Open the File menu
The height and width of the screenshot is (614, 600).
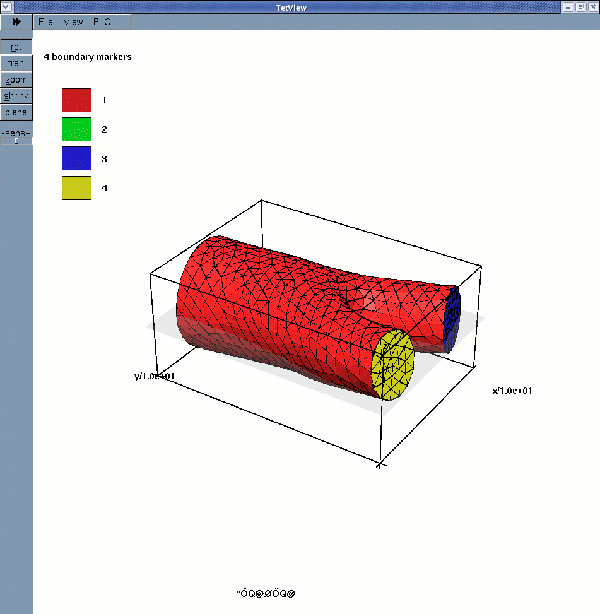[45, 22]
